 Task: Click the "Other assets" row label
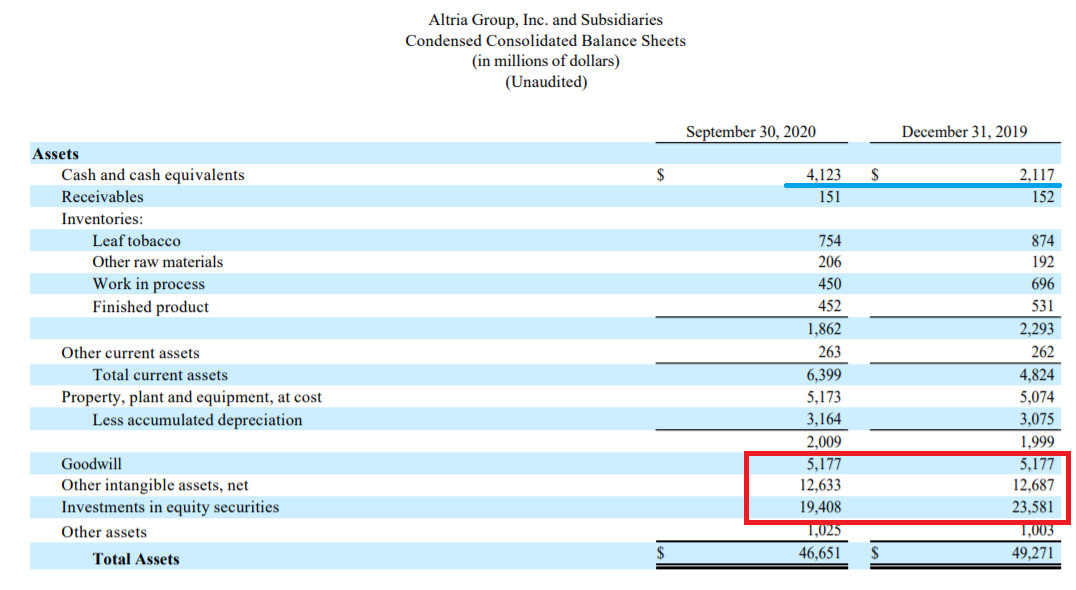click(104, 532)
